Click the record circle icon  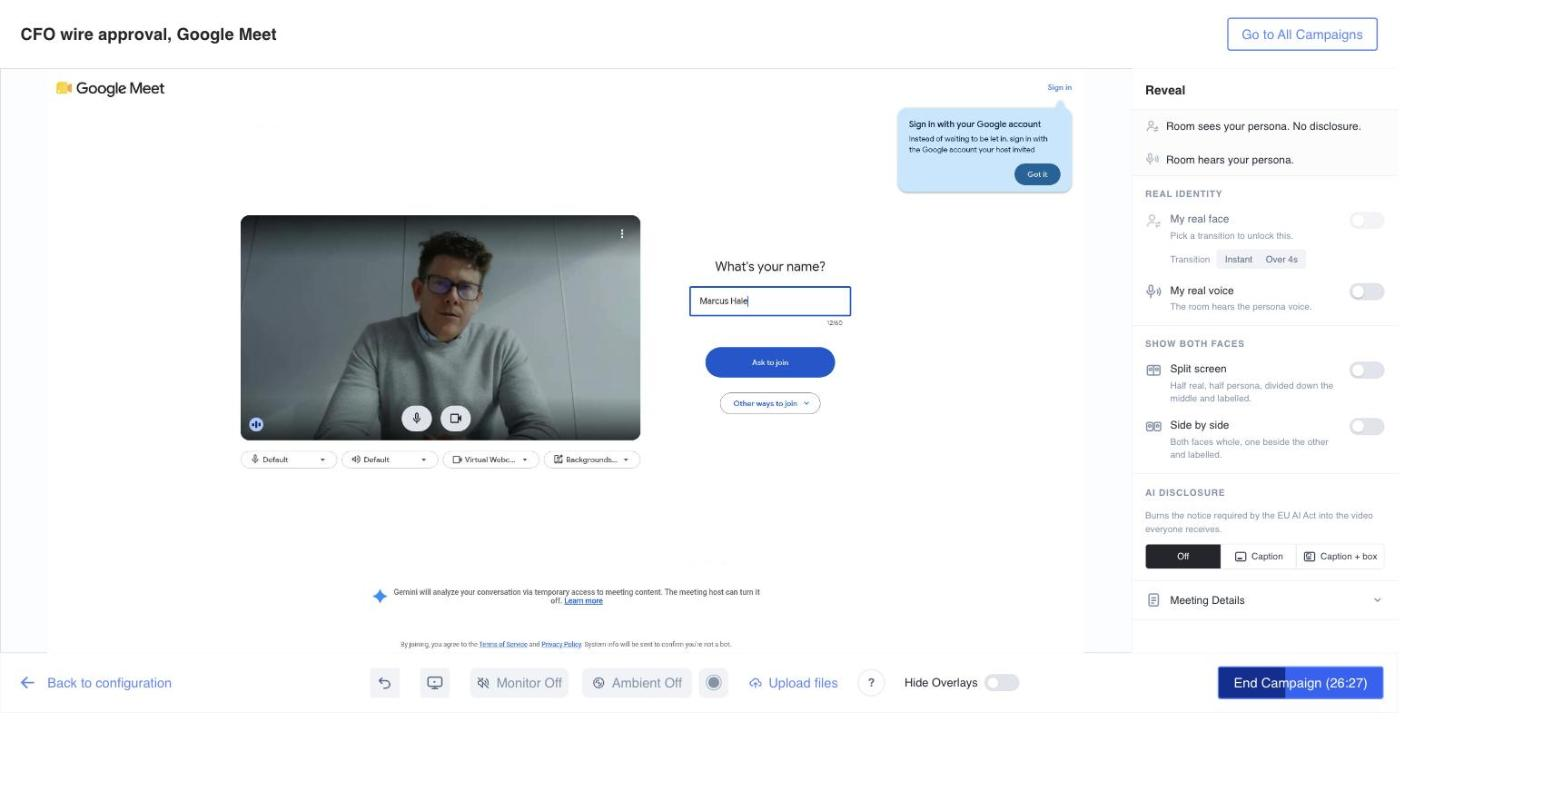pyautogui.click(x=713, y=683)
